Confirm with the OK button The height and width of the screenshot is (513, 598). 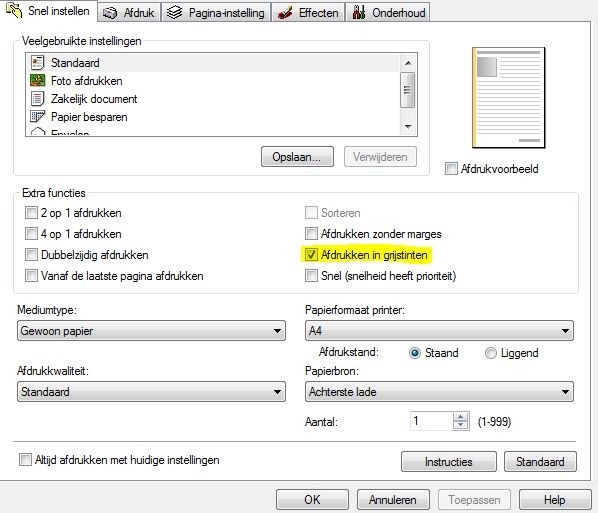click(x=312, y=500)
